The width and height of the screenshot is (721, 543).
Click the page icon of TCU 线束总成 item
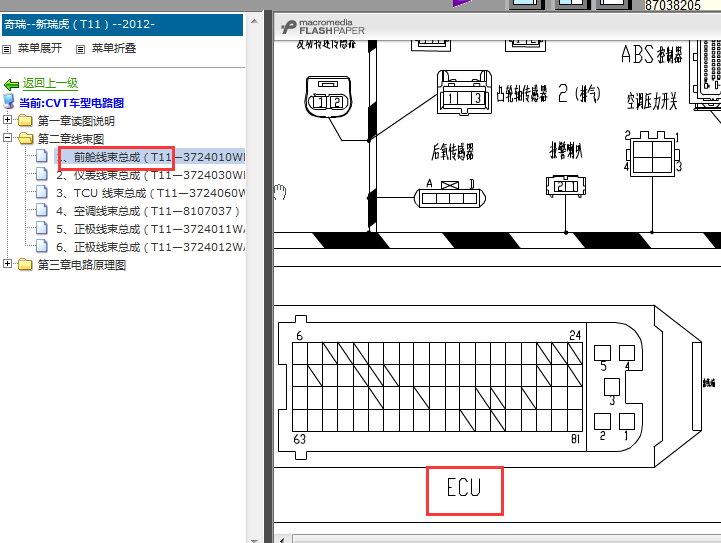pos(42,192)
